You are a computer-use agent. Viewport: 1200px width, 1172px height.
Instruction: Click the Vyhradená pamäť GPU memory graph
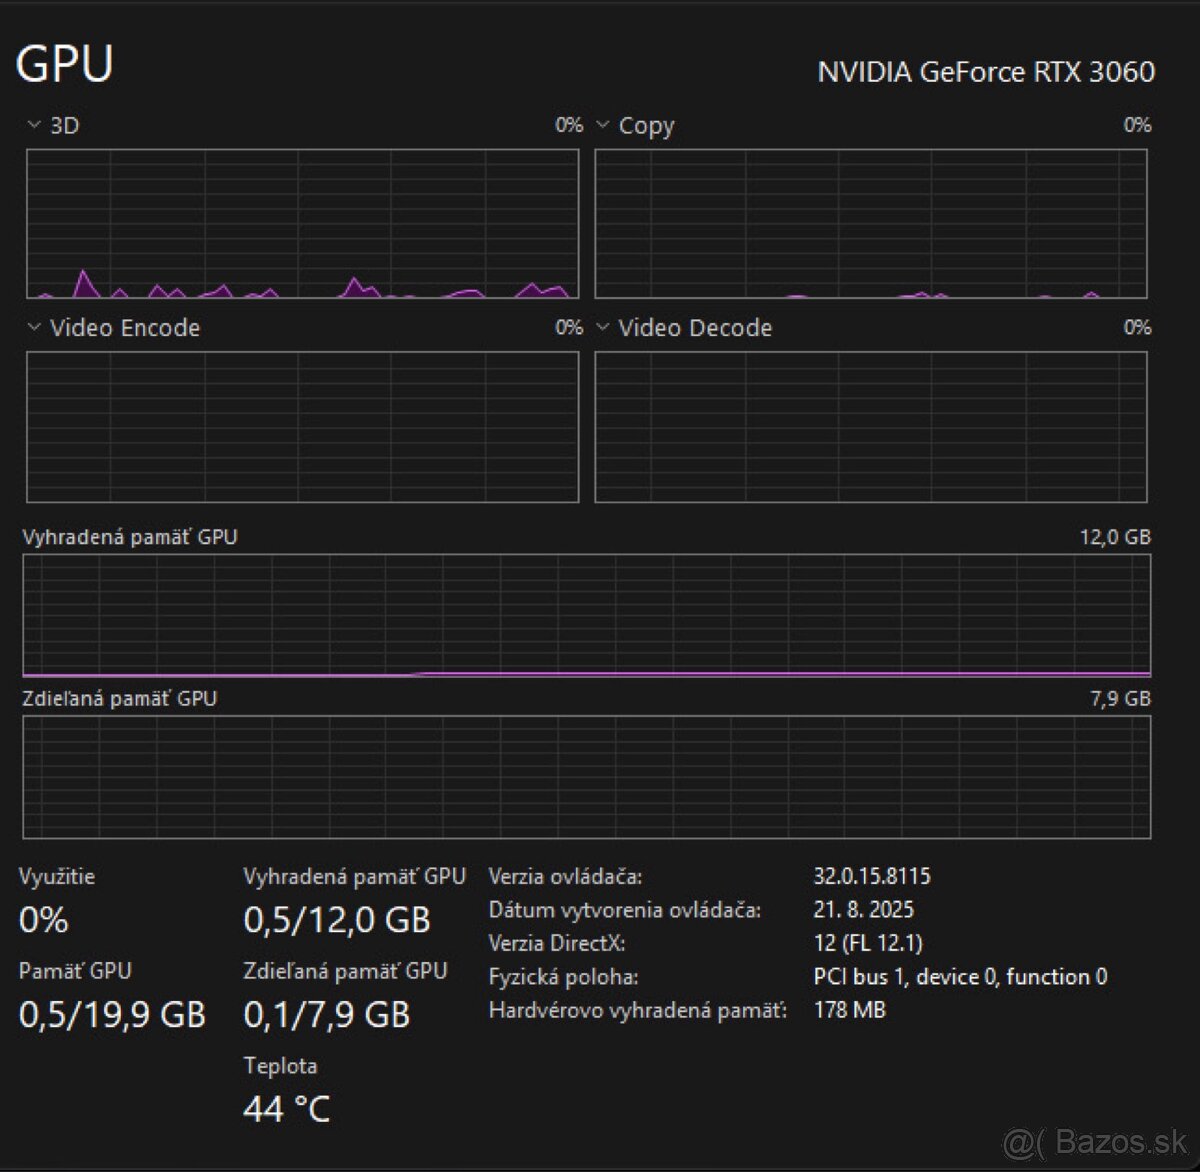(586, 616)
